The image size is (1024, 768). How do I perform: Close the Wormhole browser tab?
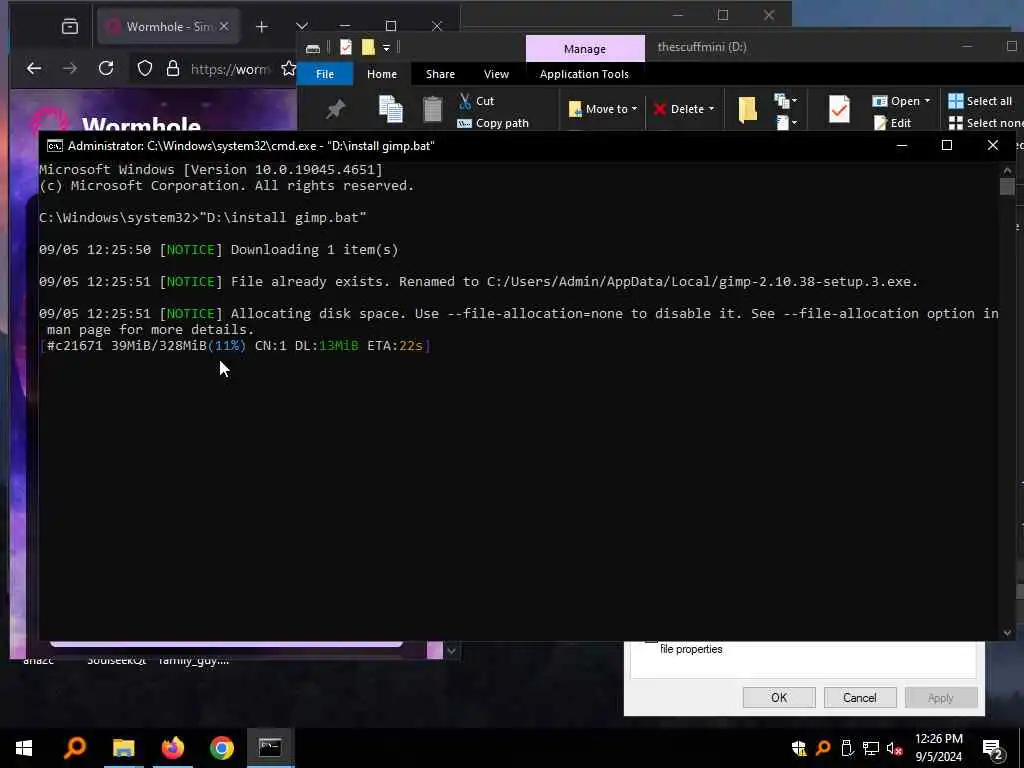pos(224,26)
